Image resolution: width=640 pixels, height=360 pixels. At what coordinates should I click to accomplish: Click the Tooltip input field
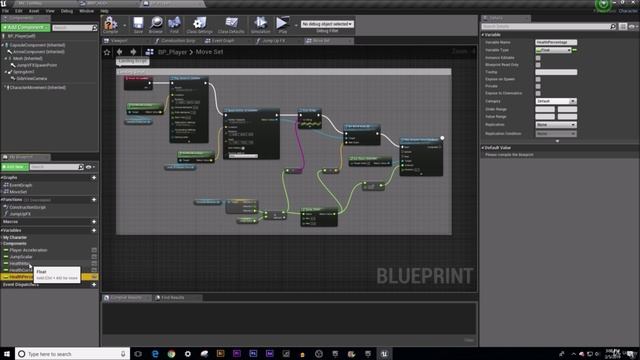coord(556,72)
